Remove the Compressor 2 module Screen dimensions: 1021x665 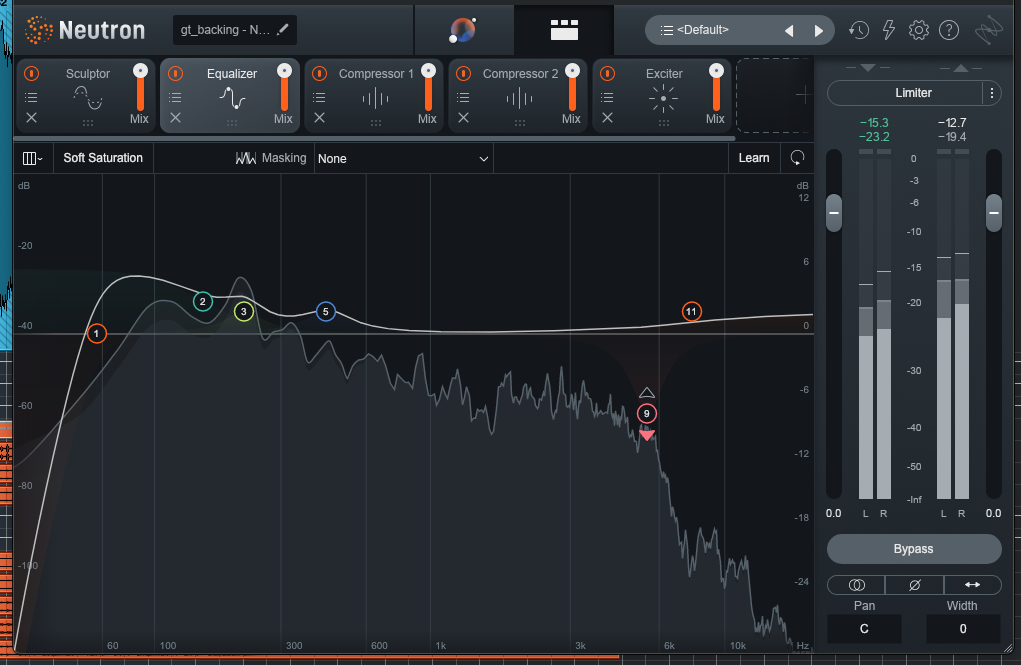point(463,118)
